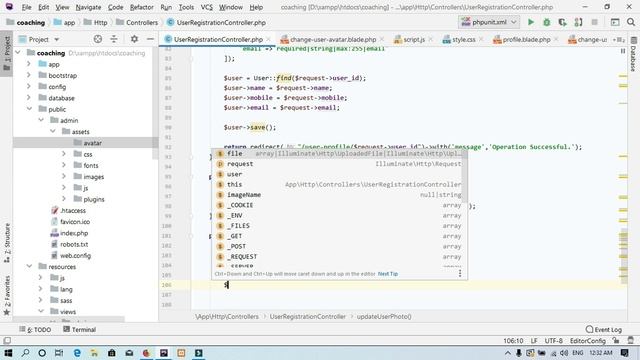Open Project panel settings gear
The height and width of the screenshot is (360, 640).
(x=134, y=39)
